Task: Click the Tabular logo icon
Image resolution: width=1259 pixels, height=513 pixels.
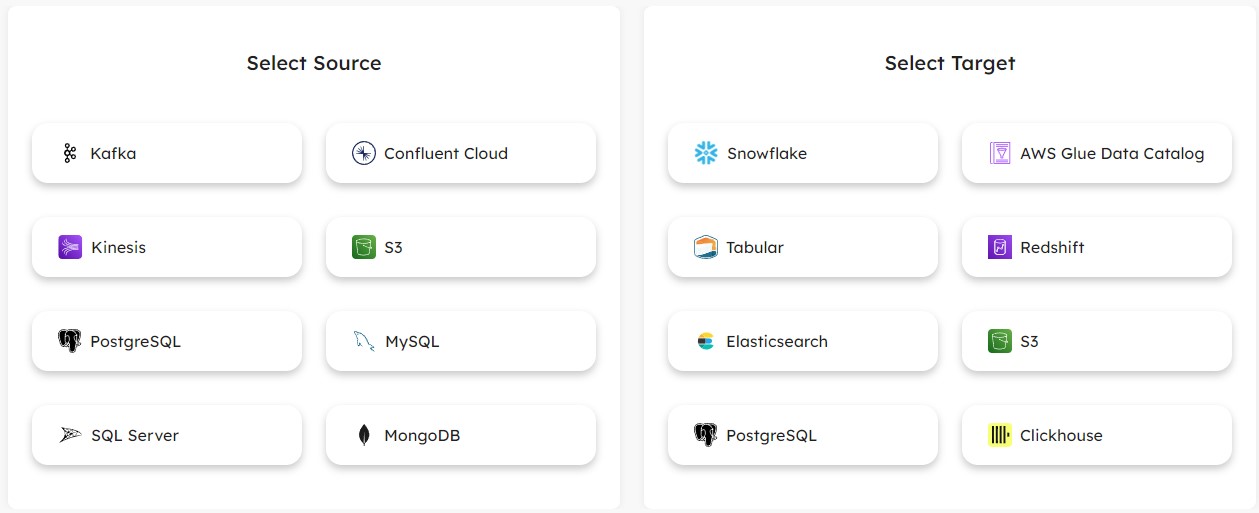Action: coord(706,248)
